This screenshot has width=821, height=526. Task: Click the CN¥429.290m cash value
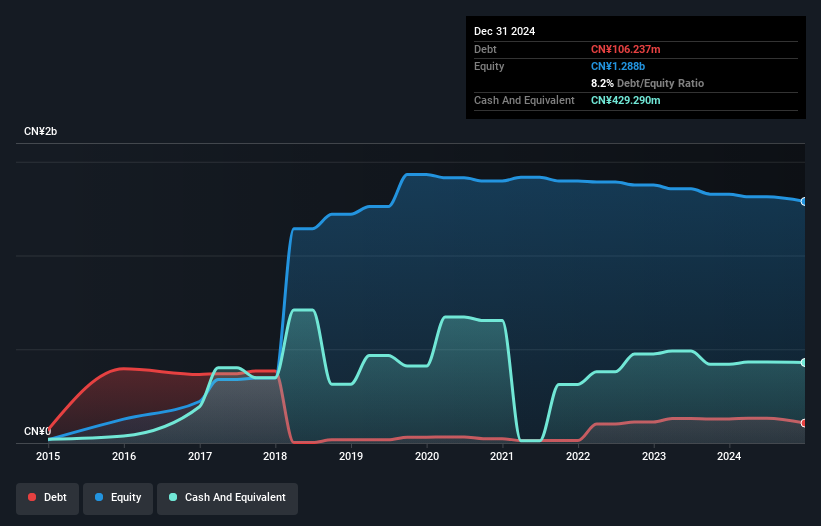click(626, 100)
